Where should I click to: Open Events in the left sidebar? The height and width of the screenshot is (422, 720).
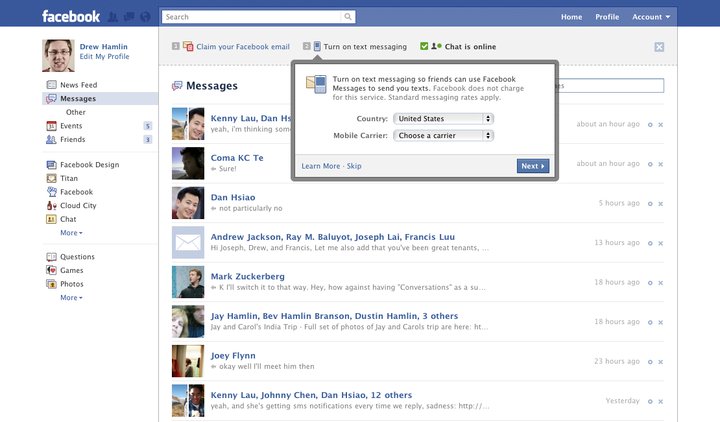[72, 126]
